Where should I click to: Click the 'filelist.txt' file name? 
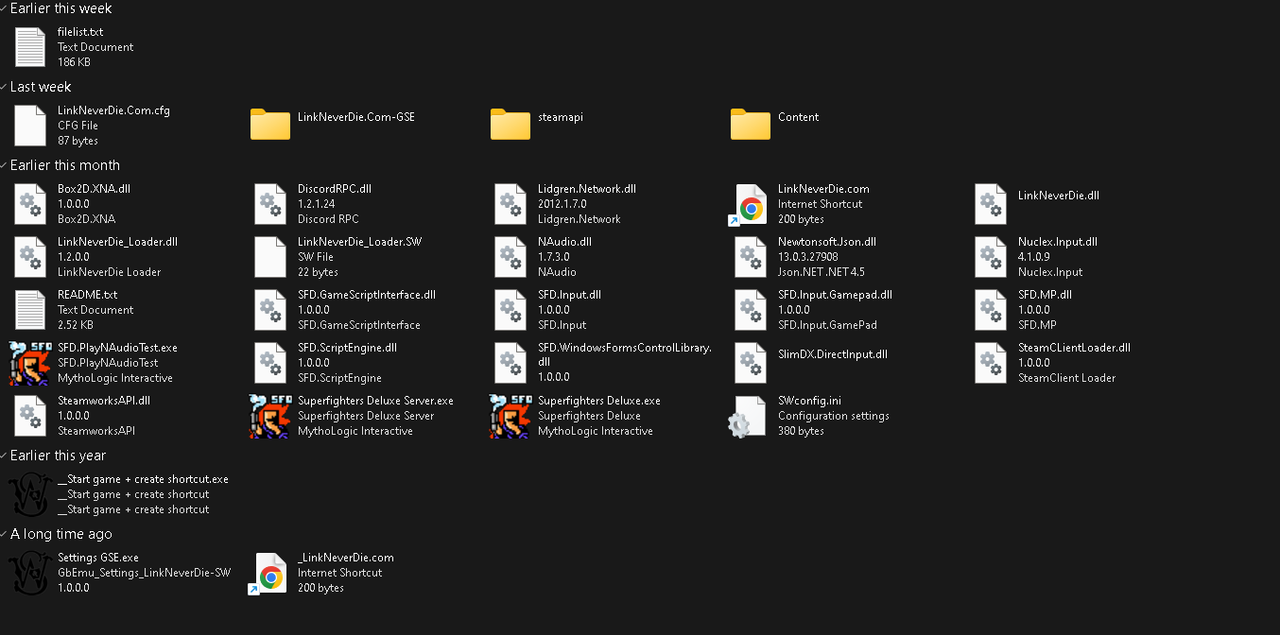[80, 32]
